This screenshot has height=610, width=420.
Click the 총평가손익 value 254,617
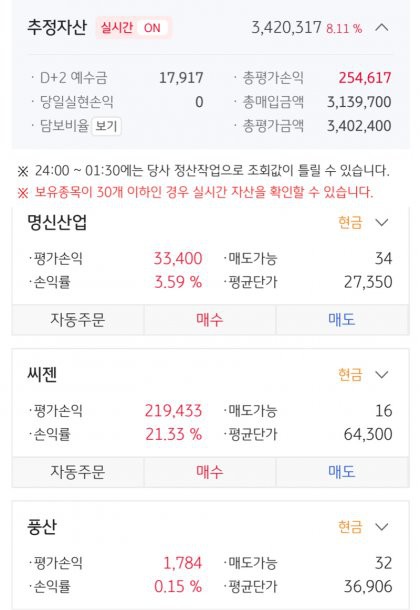(365, 78)
